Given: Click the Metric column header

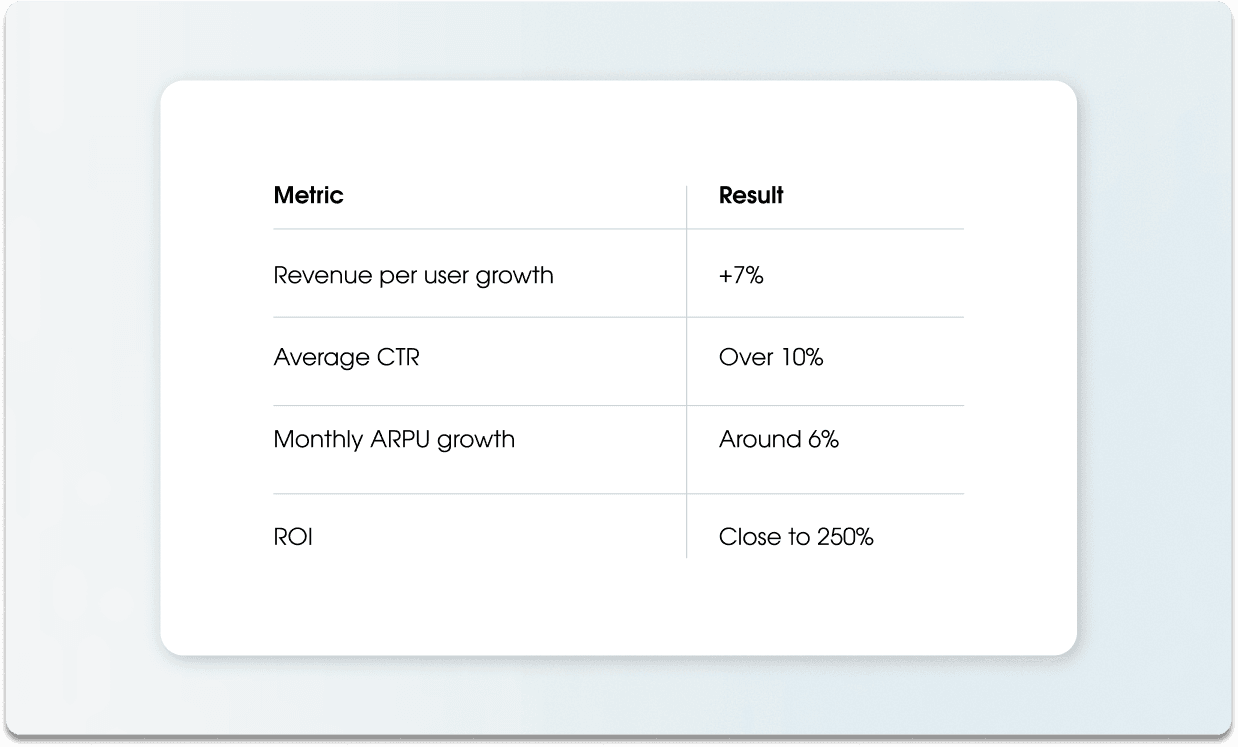Looking at the screenshot, I should pyautogui.click(x=308, y=196).
